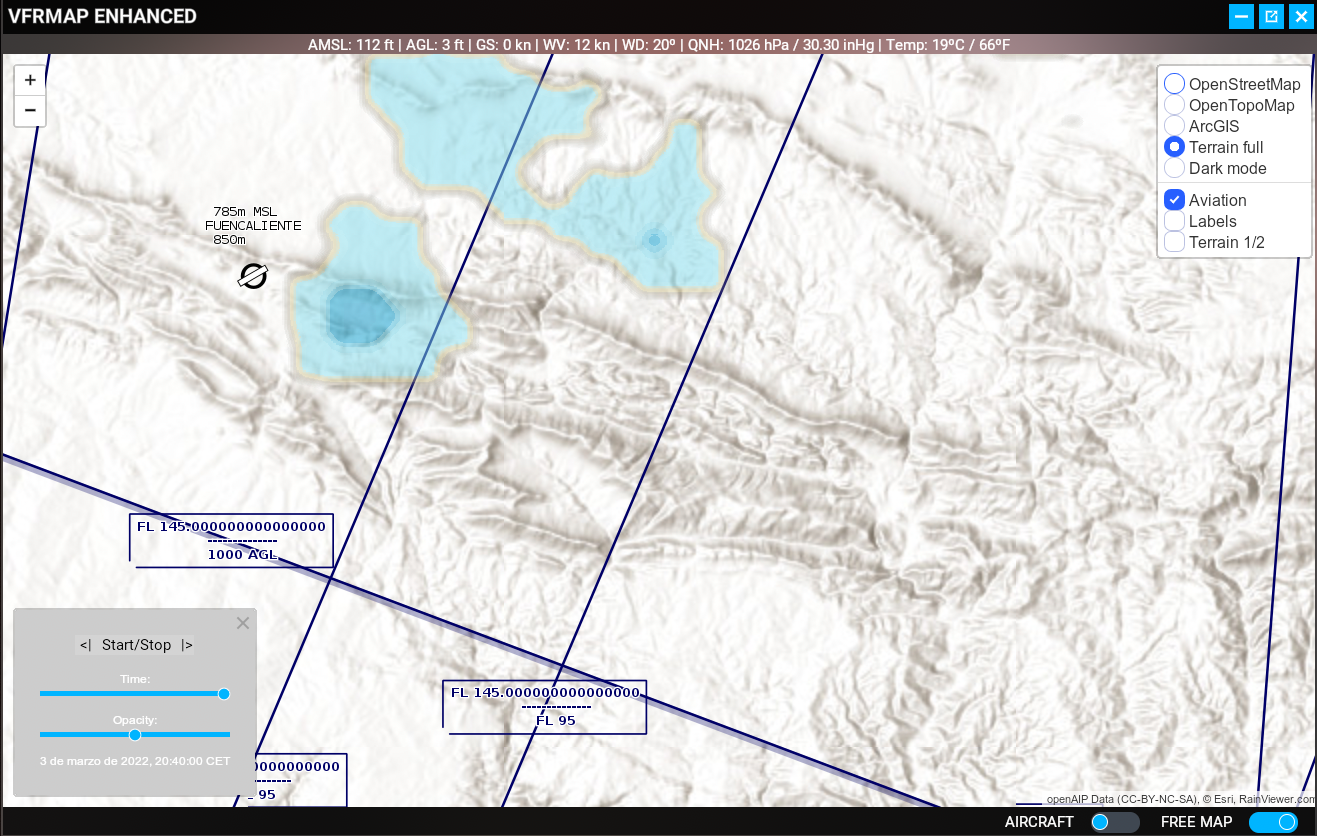Toggle the AIRCRAFT follow switch
Screen dimensions: 1317x836
click(1114, 822)
